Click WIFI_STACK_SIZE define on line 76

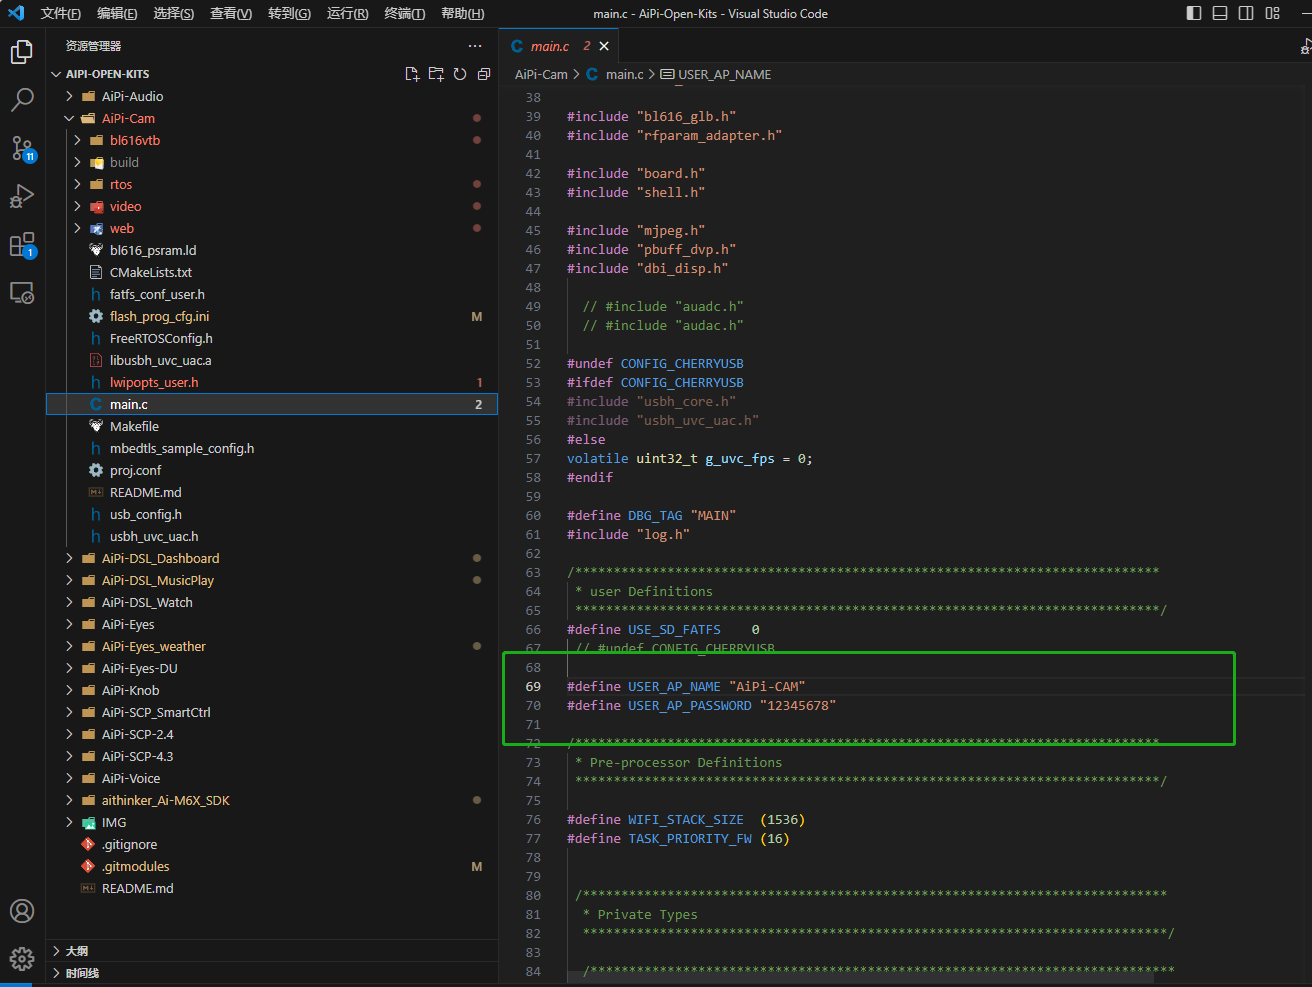coord(685,819)
